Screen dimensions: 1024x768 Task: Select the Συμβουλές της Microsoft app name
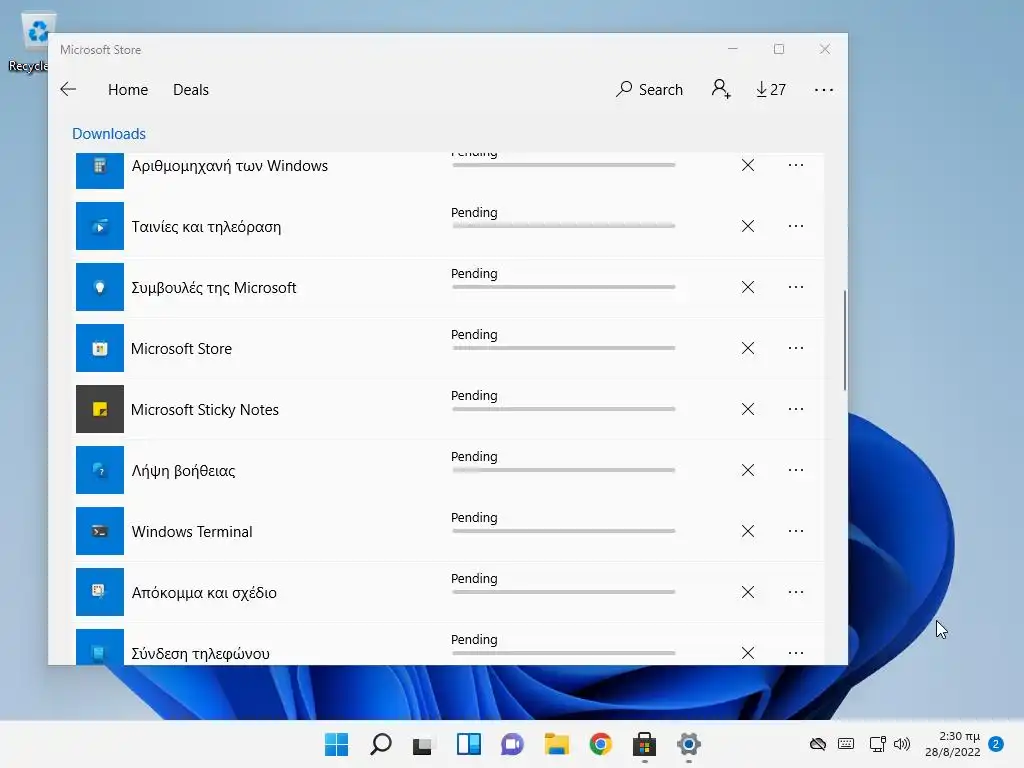point(214,288)
